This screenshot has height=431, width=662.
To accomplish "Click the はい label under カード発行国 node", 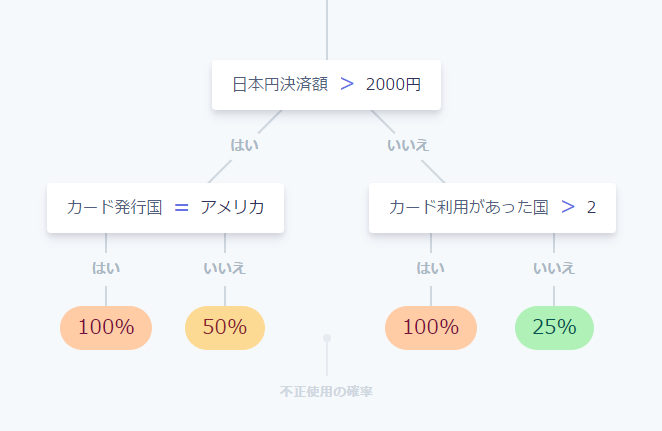I will (106, 268).
